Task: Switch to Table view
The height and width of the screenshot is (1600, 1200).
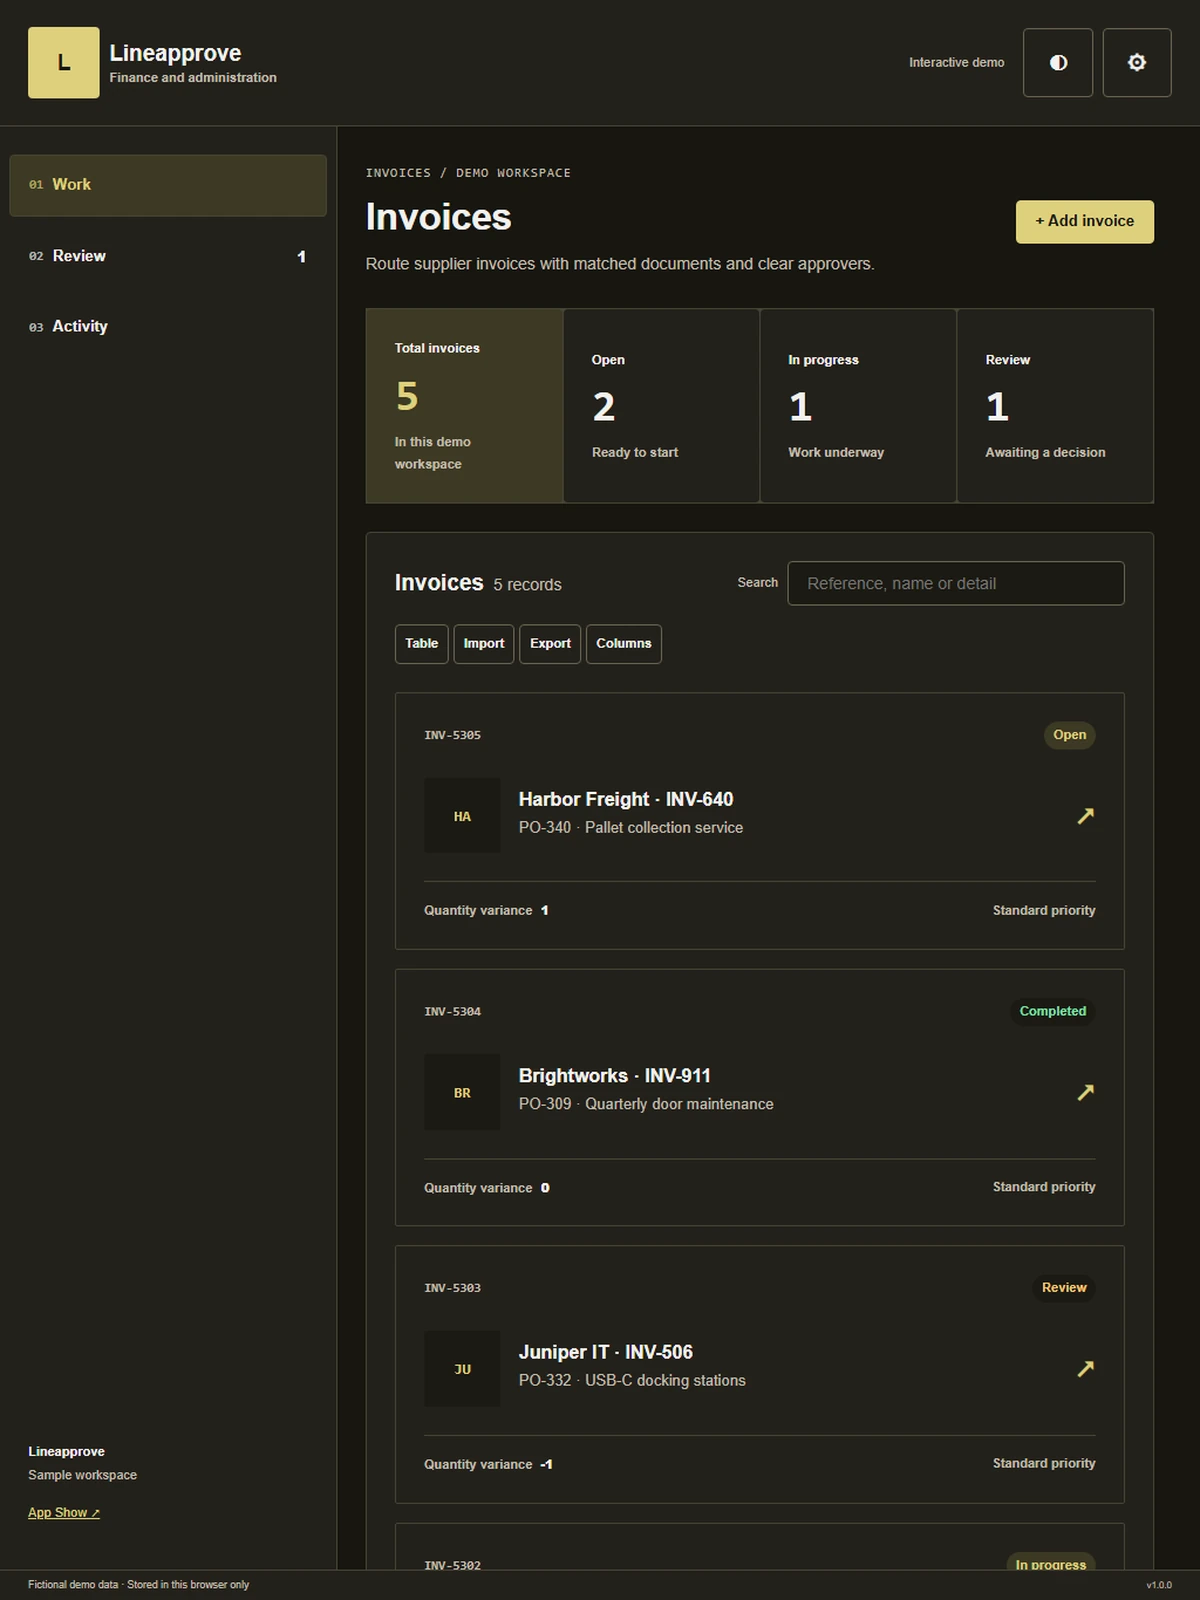Action: tap(421, 644)
